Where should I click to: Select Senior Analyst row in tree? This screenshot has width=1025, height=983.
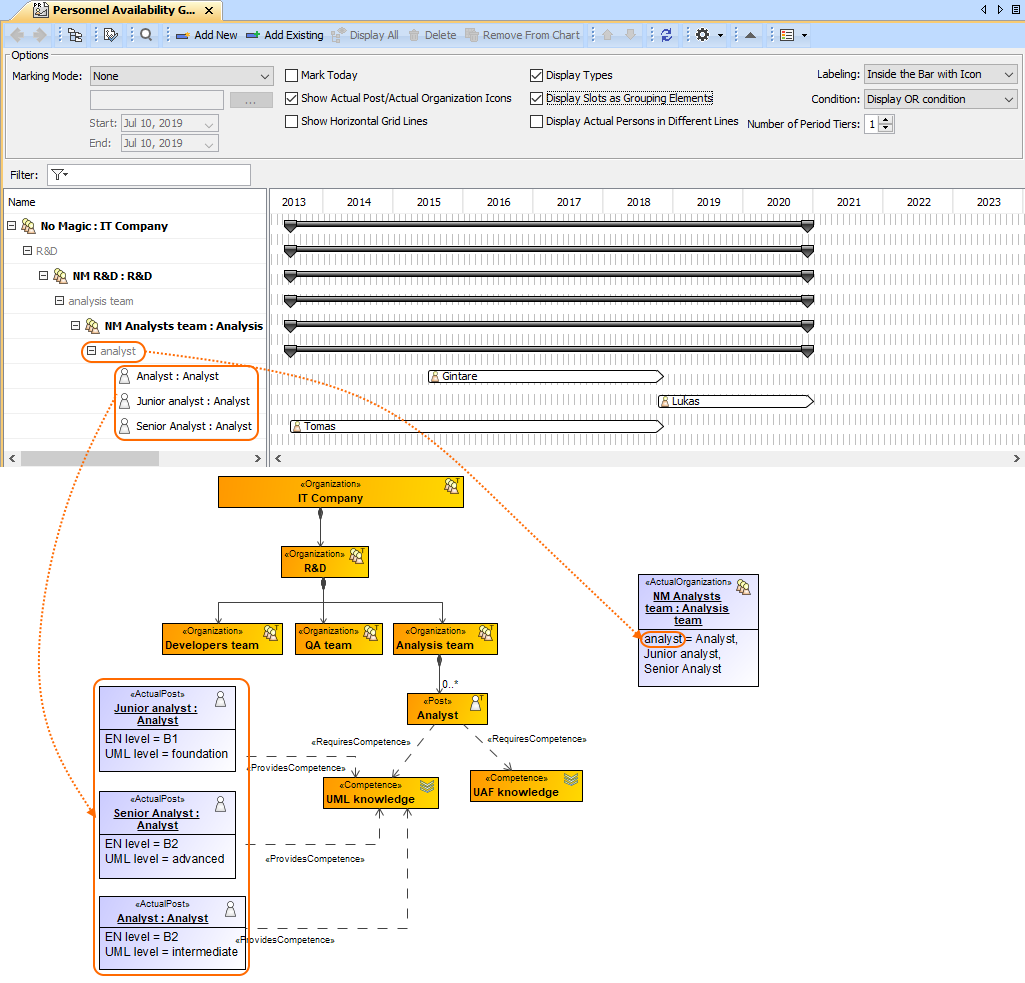click(x=193, y=426)
